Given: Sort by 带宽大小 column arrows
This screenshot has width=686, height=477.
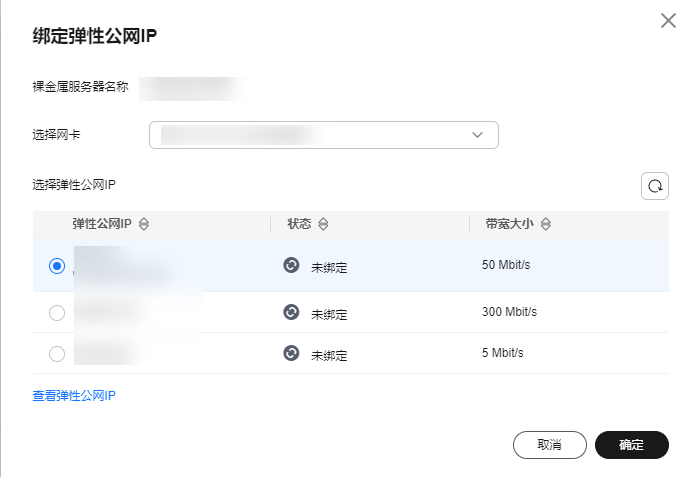Looking at the screenshot, I should click(545, 224).
